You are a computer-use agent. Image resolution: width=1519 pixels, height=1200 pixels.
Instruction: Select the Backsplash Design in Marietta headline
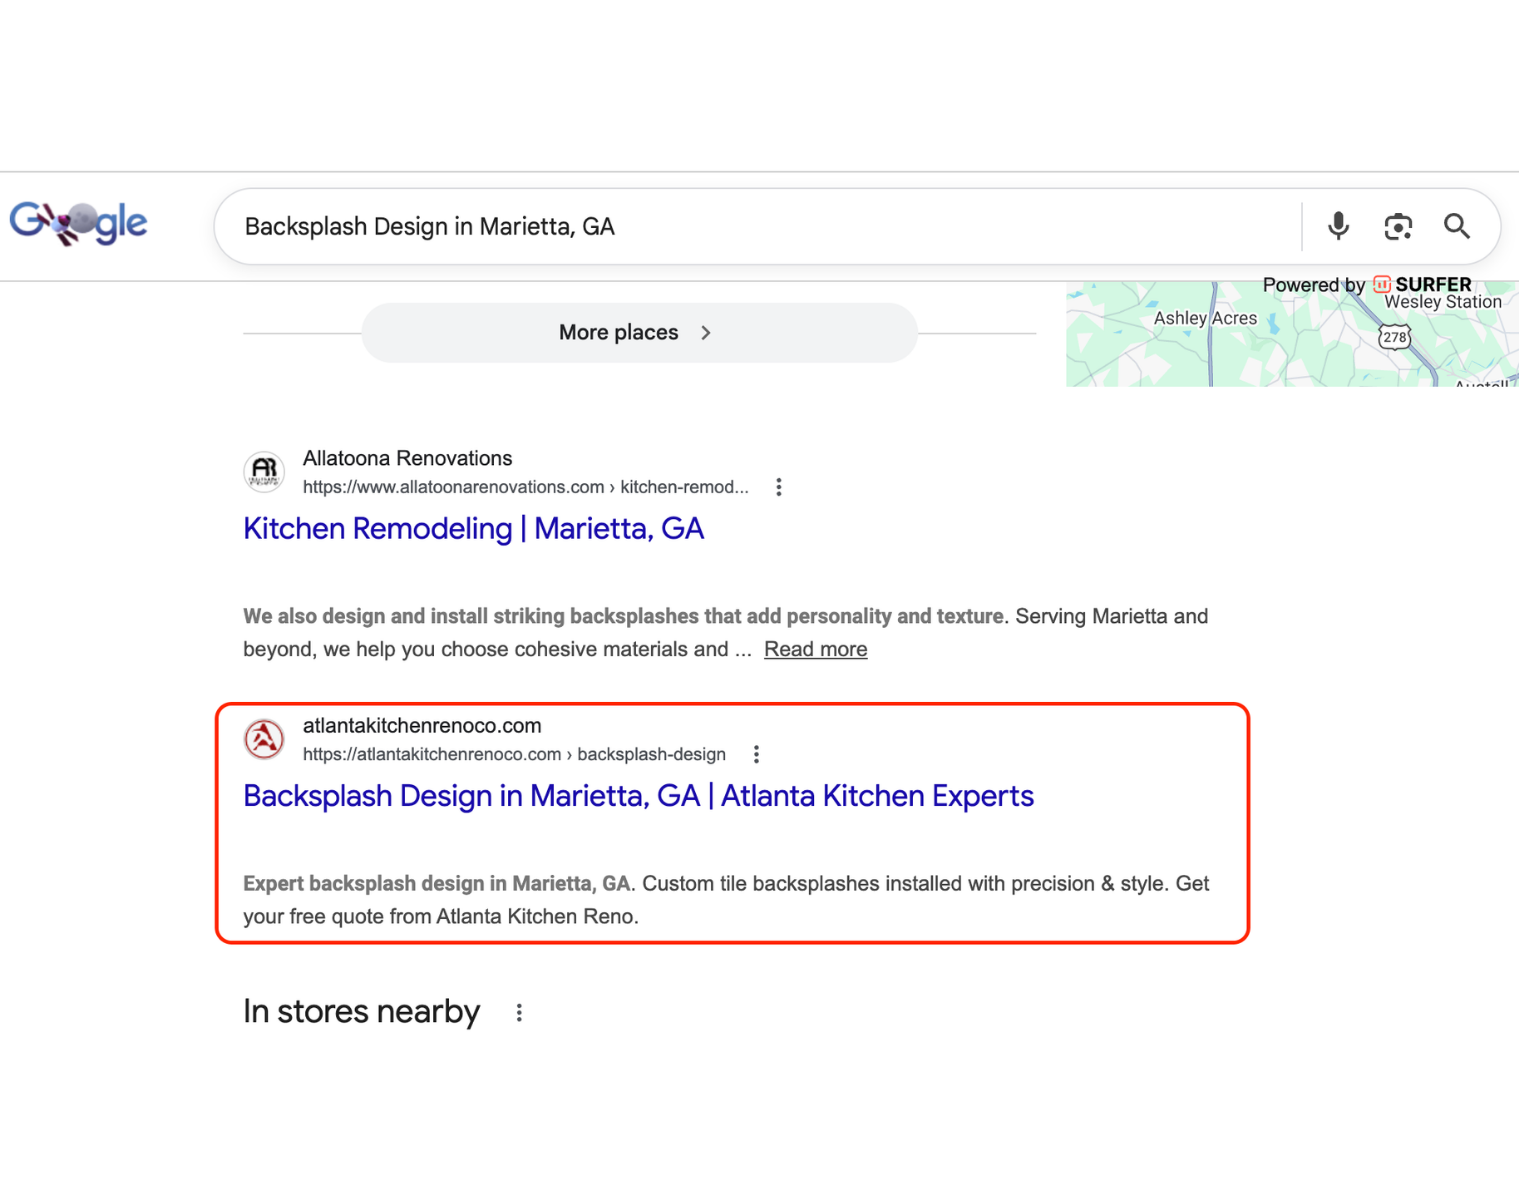click(x=638, y=795)
